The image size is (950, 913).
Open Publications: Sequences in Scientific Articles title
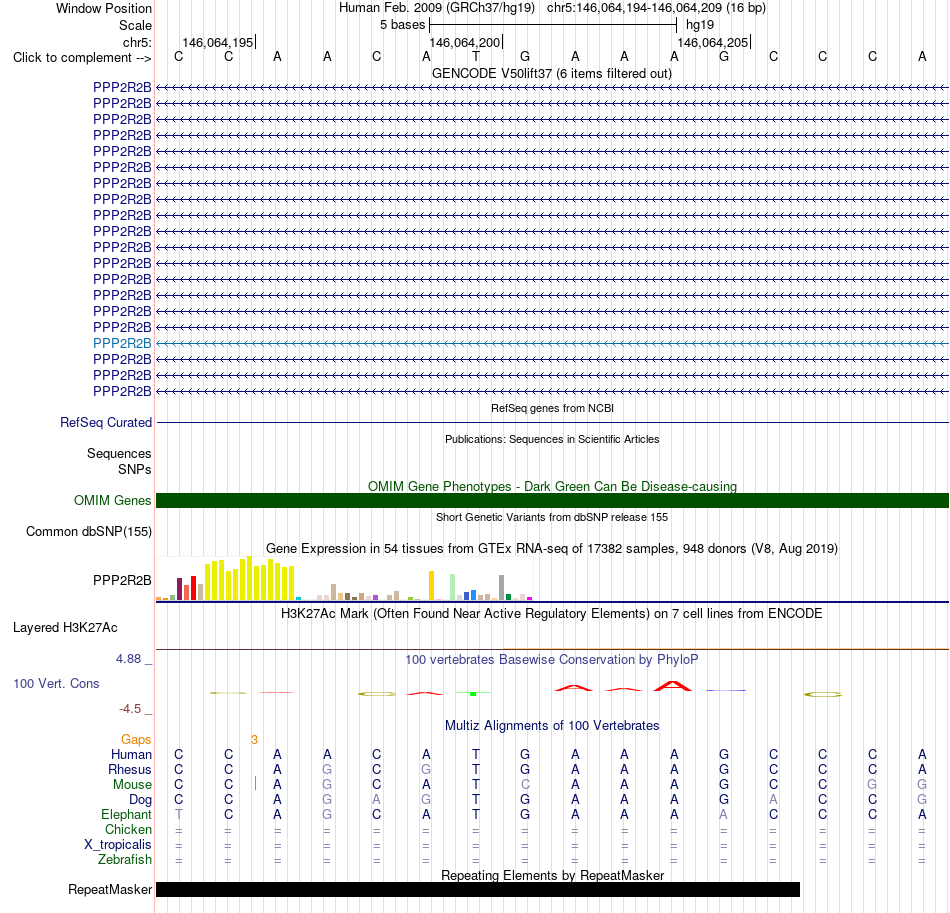(x=552, y=439)
